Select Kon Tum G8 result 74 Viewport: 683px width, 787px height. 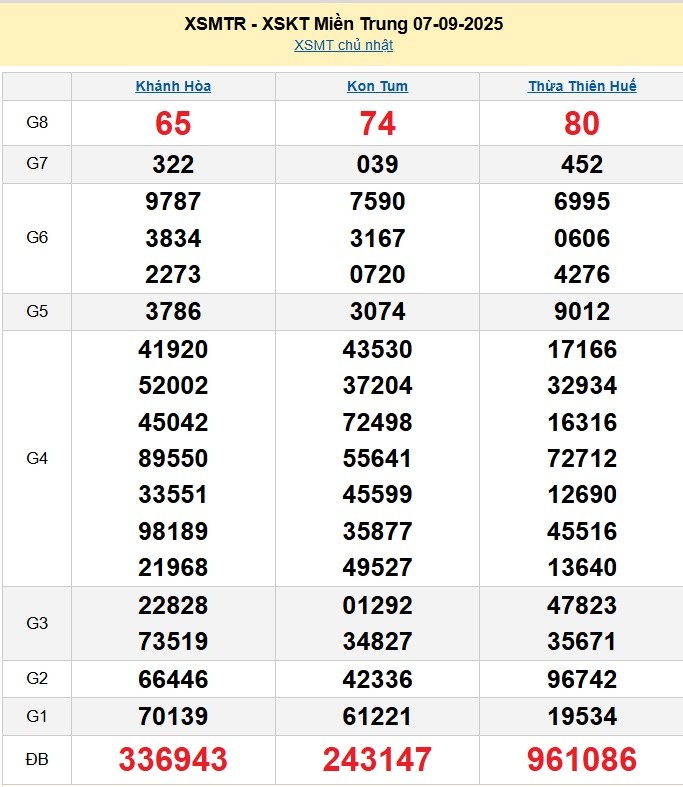377,123
